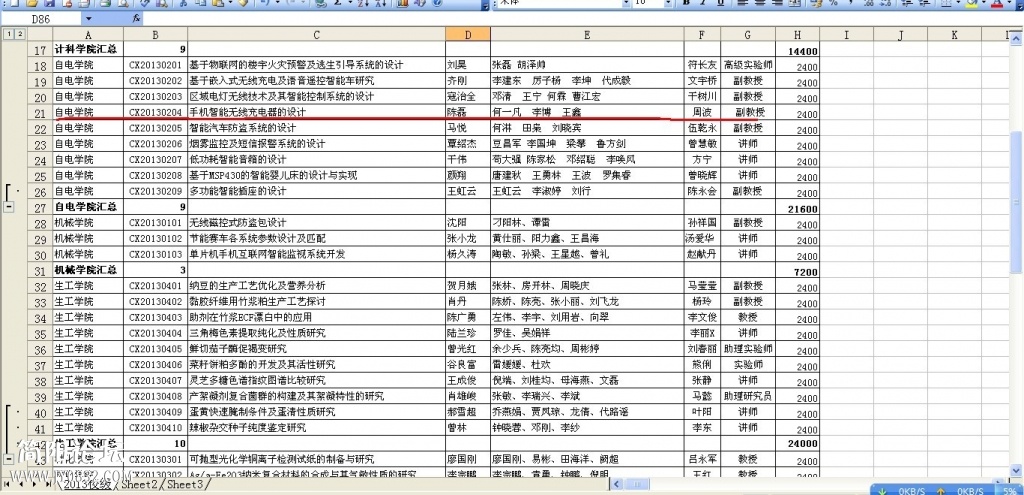Select column B header

click(x=155, y=35)
